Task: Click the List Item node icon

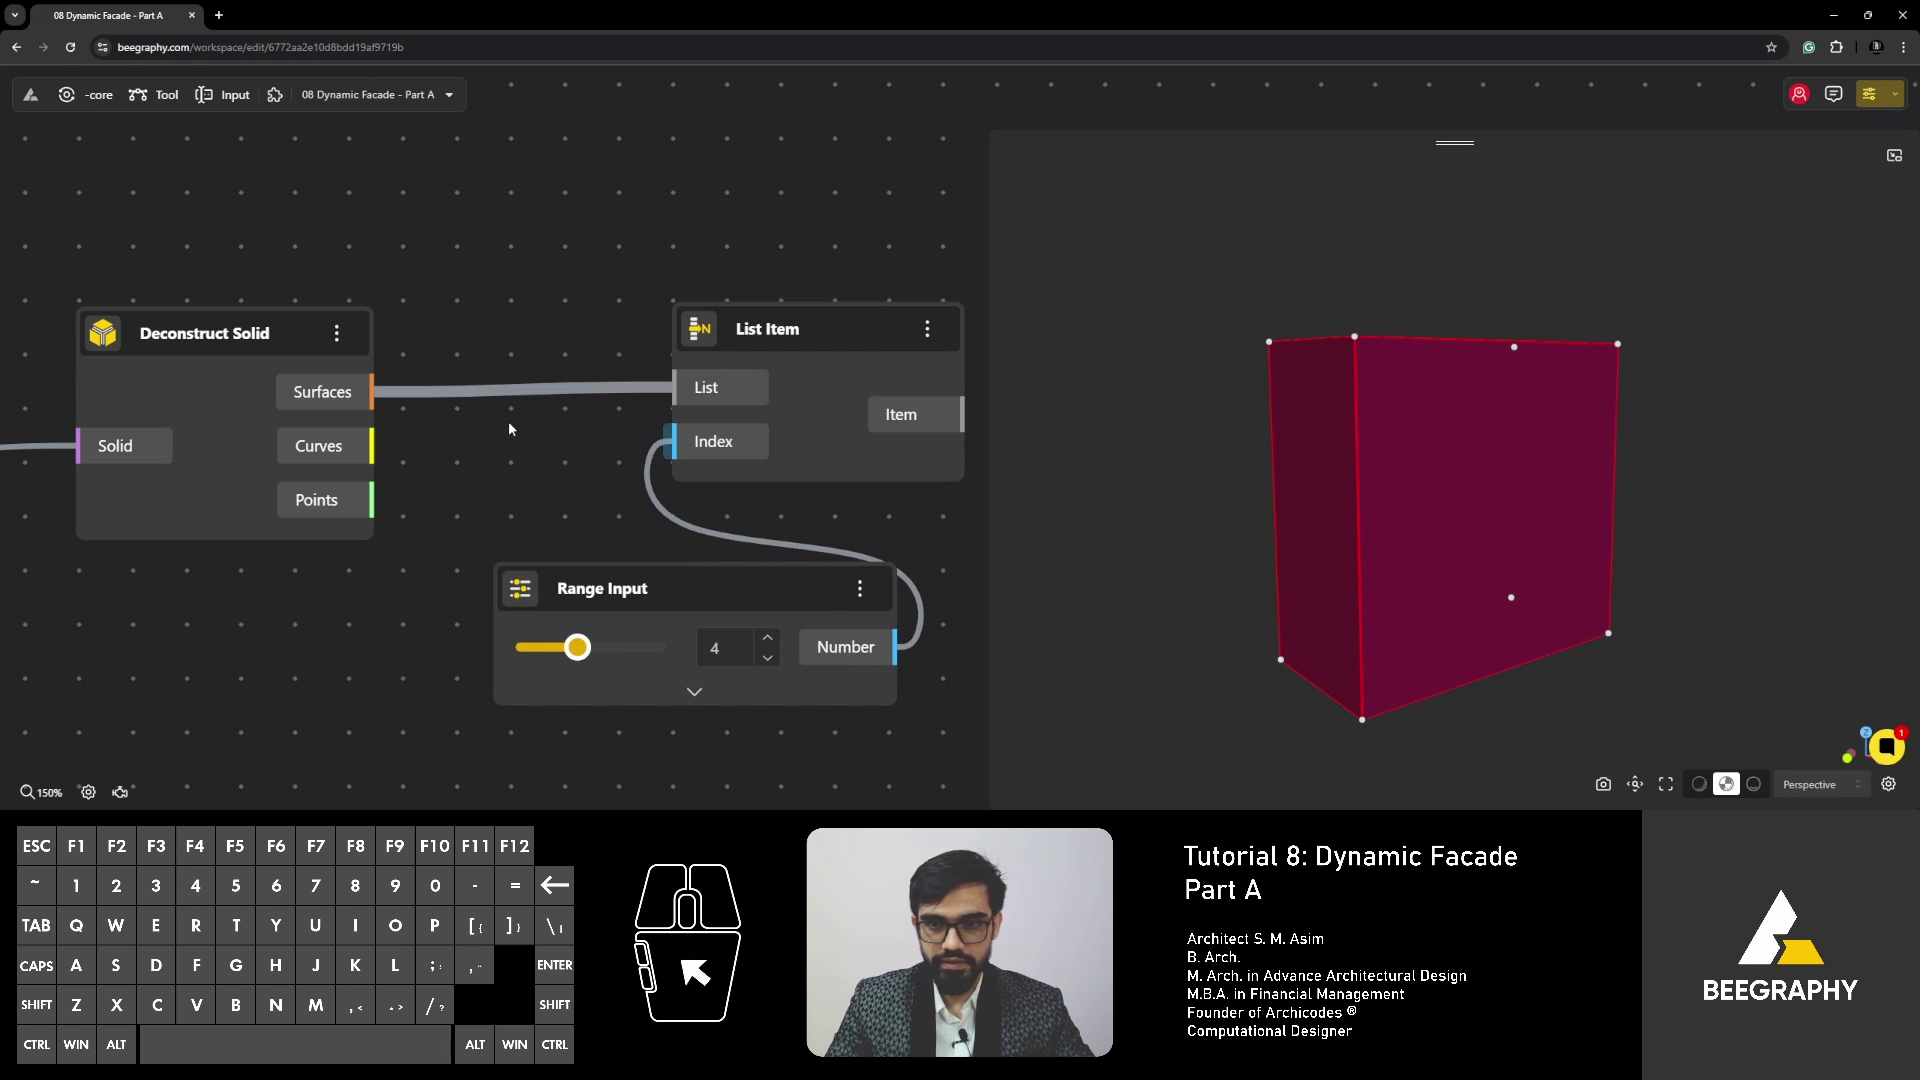Action: [x=700, y=329]
